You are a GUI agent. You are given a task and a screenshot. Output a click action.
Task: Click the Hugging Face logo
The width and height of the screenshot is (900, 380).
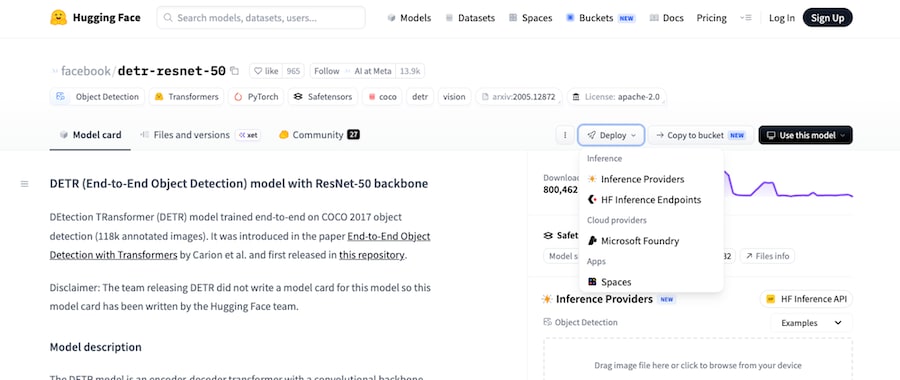tap(95, 18)
